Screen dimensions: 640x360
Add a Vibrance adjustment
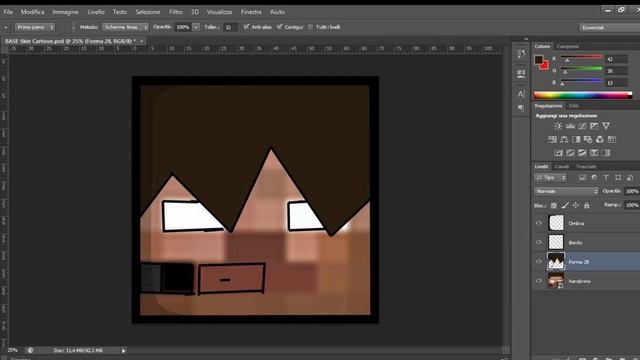coord(606,126)
